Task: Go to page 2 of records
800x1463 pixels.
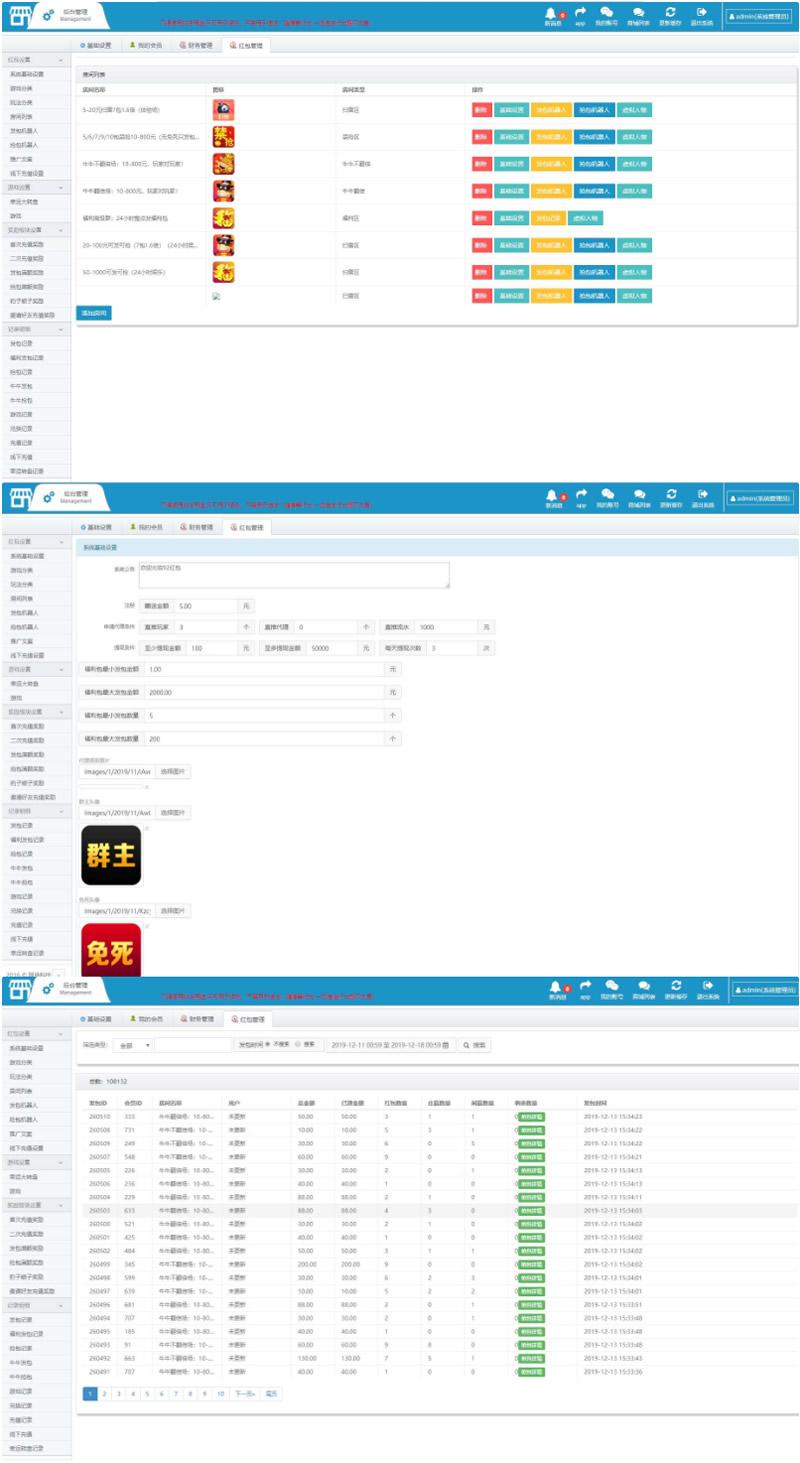Action: pyautogui.click(x=104, y=1393)
